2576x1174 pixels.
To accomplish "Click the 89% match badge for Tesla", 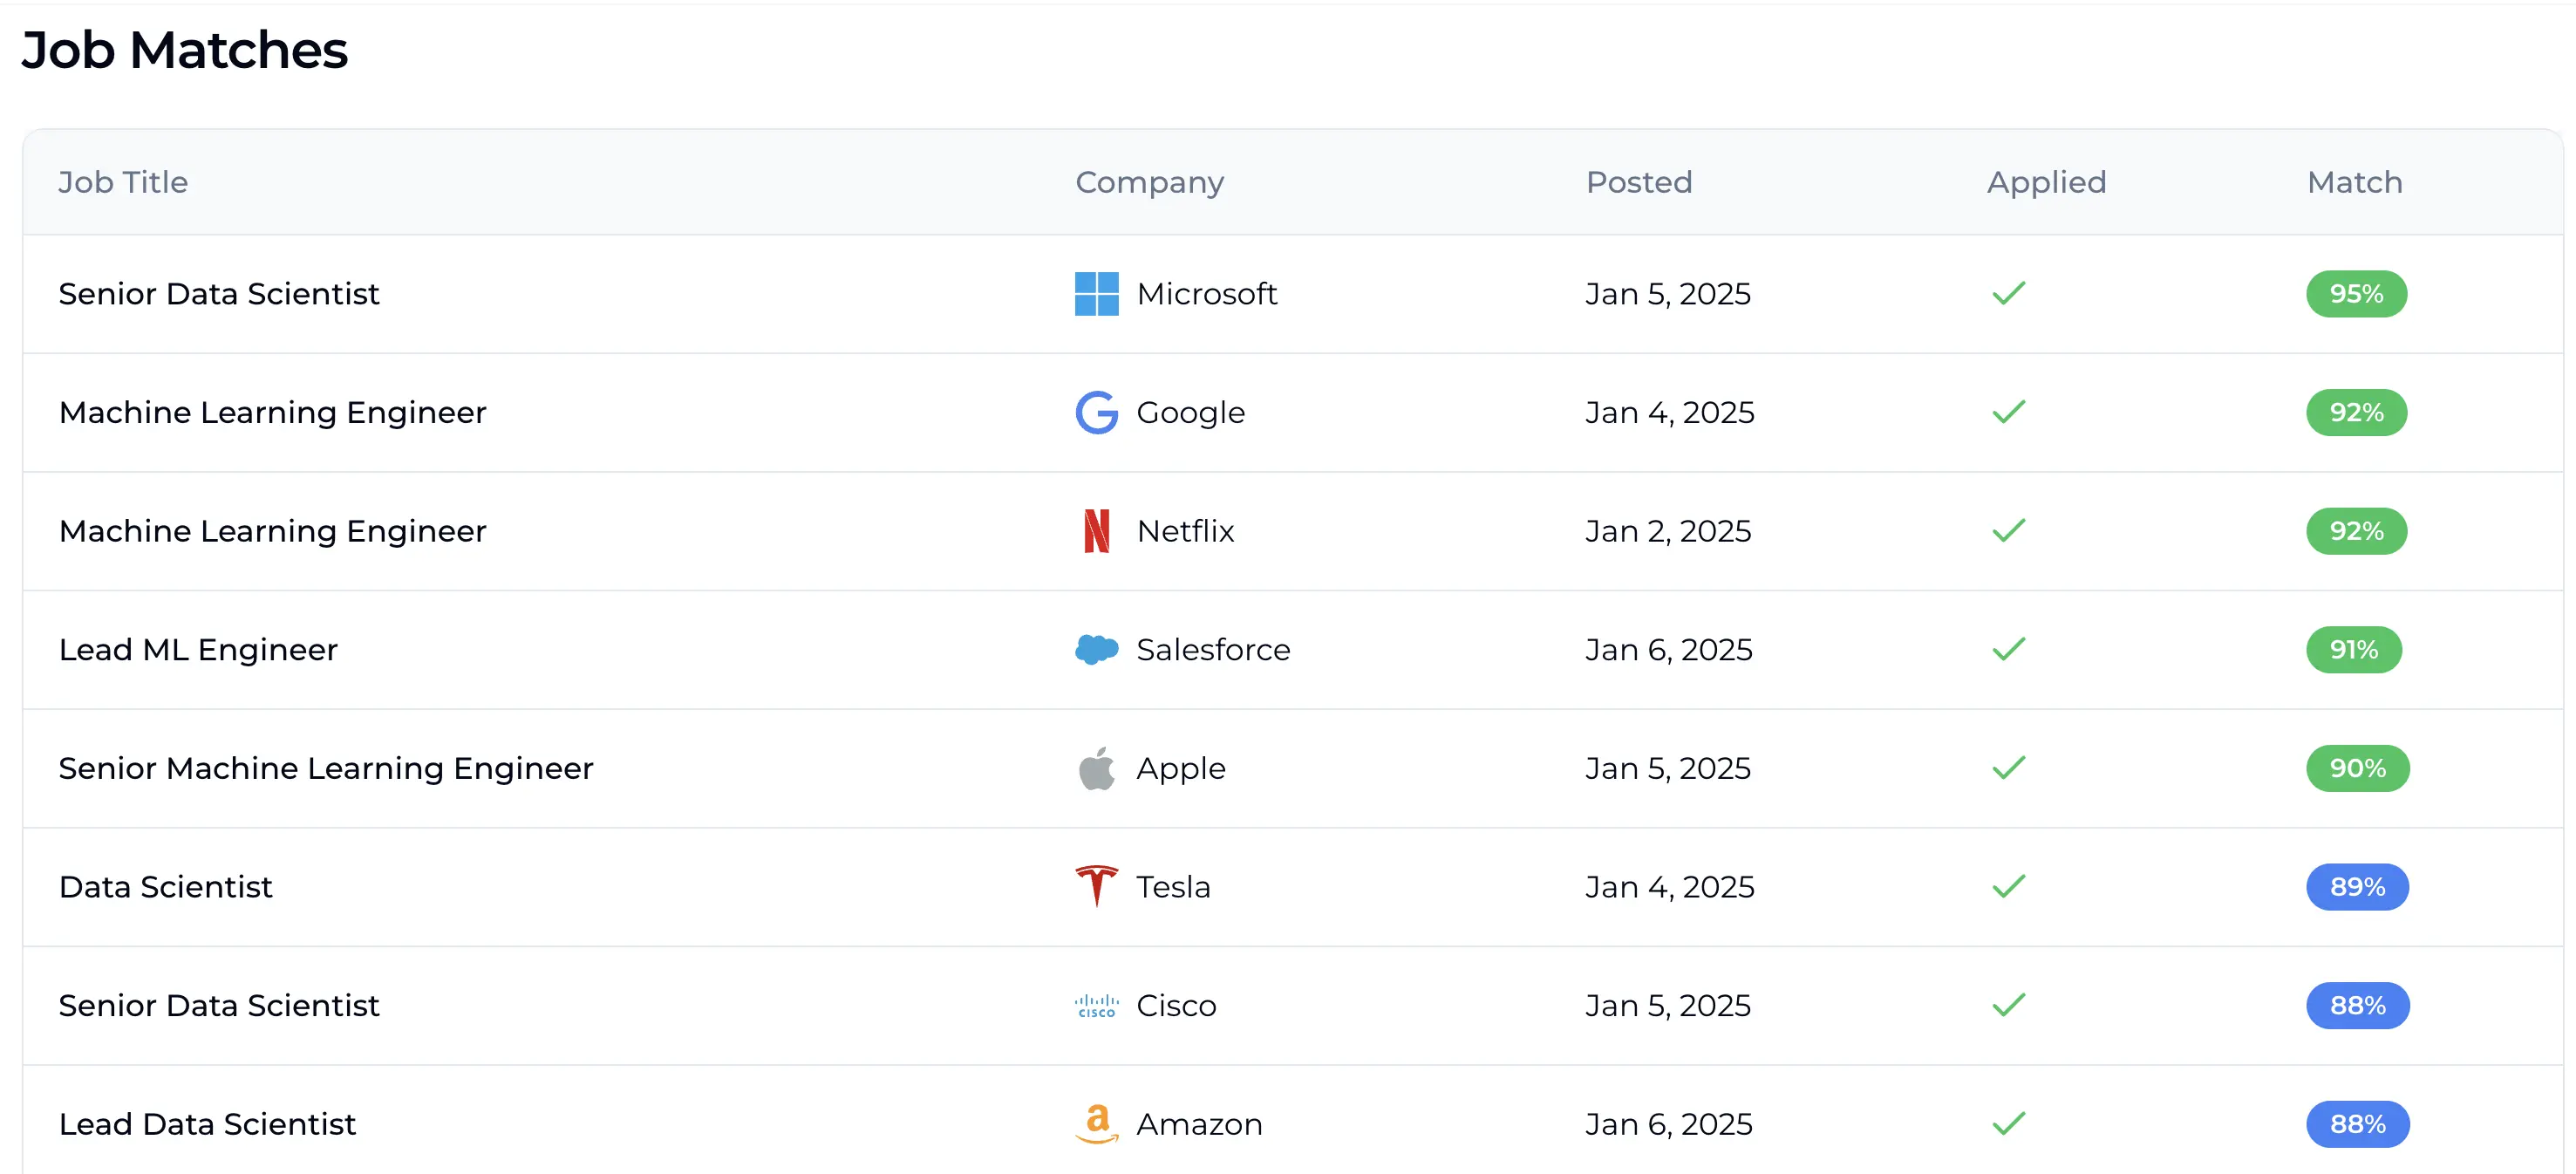I will [x=2357, y=886].
